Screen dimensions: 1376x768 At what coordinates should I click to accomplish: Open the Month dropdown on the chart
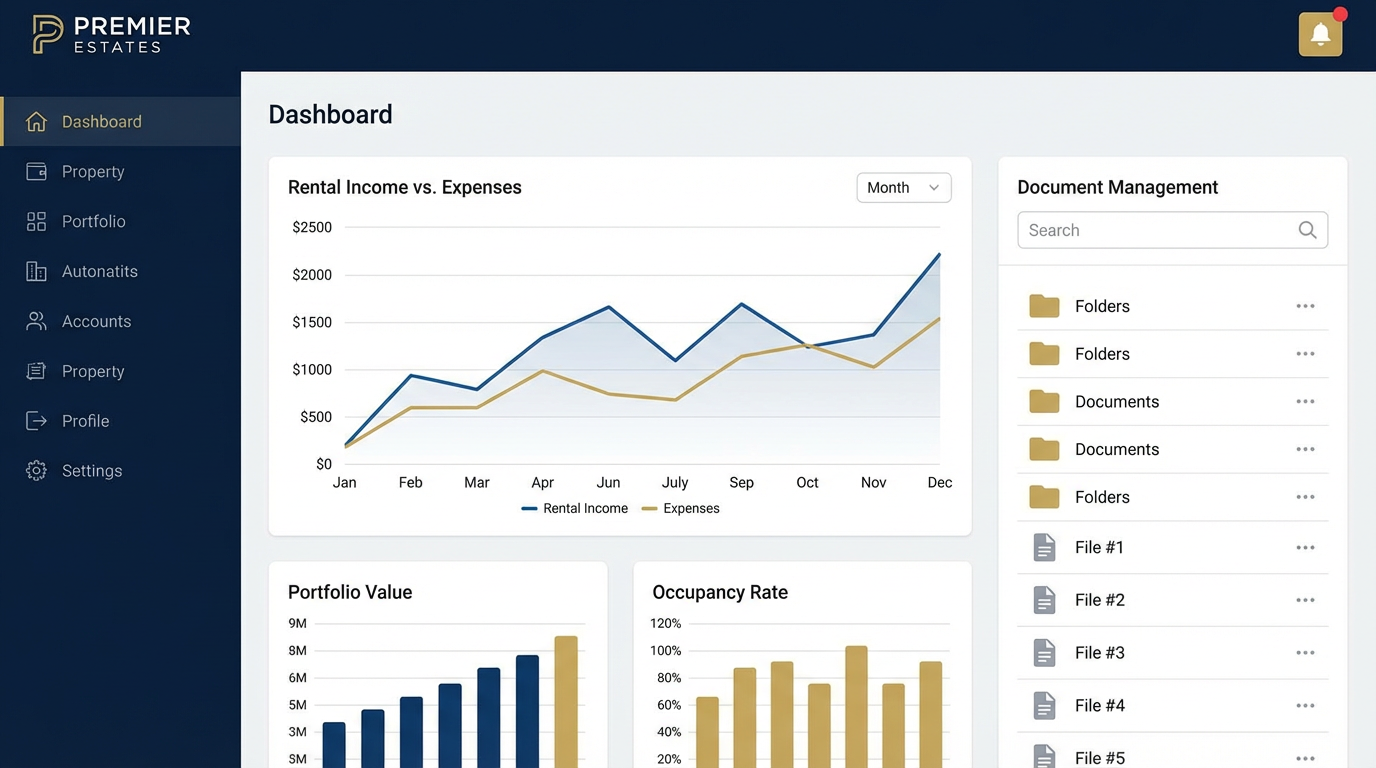pos(903,187)
